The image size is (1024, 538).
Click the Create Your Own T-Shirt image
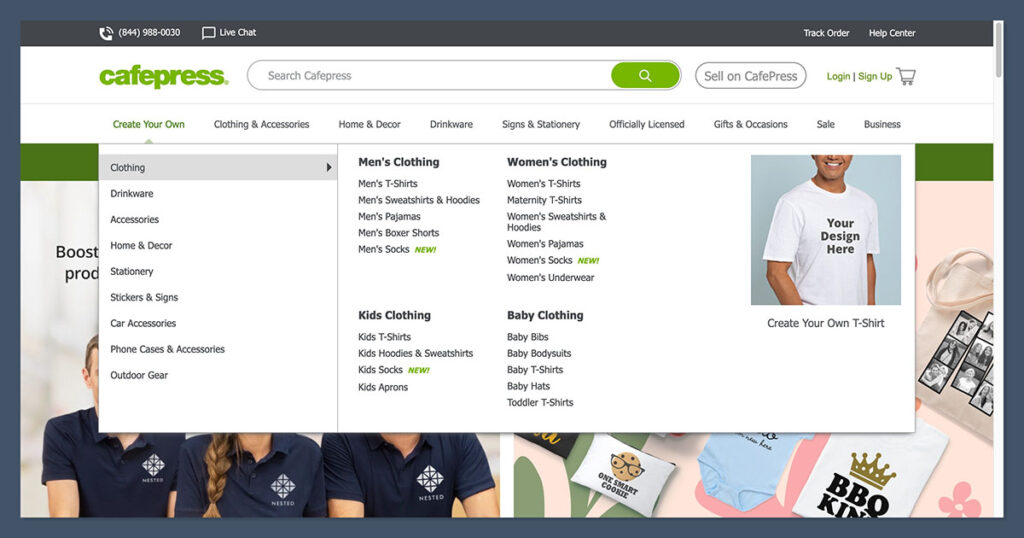coord(825,230)
